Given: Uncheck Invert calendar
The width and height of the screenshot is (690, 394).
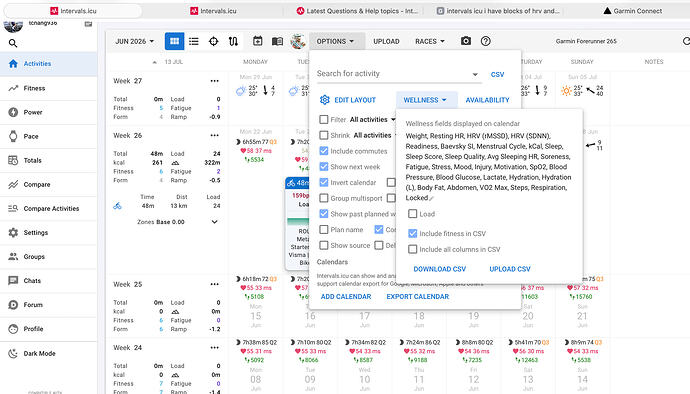Looking at the screenshot, I should coord(324,182).
